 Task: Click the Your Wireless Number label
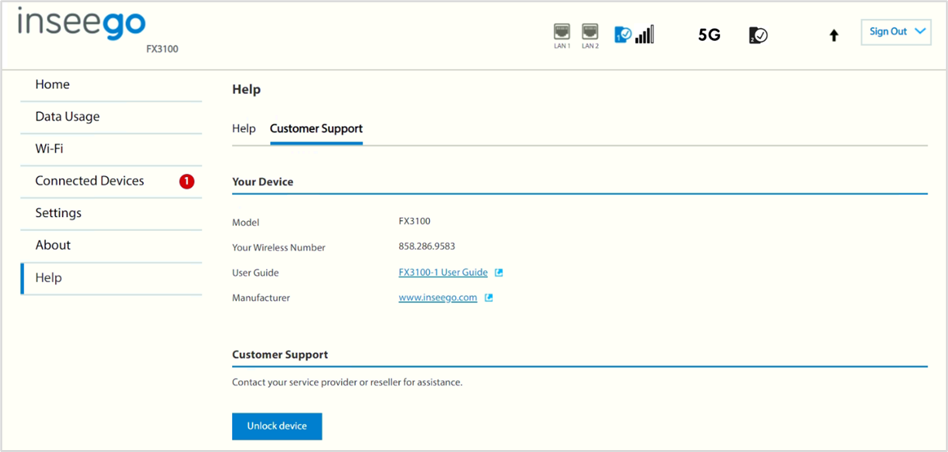click(279, 248)
